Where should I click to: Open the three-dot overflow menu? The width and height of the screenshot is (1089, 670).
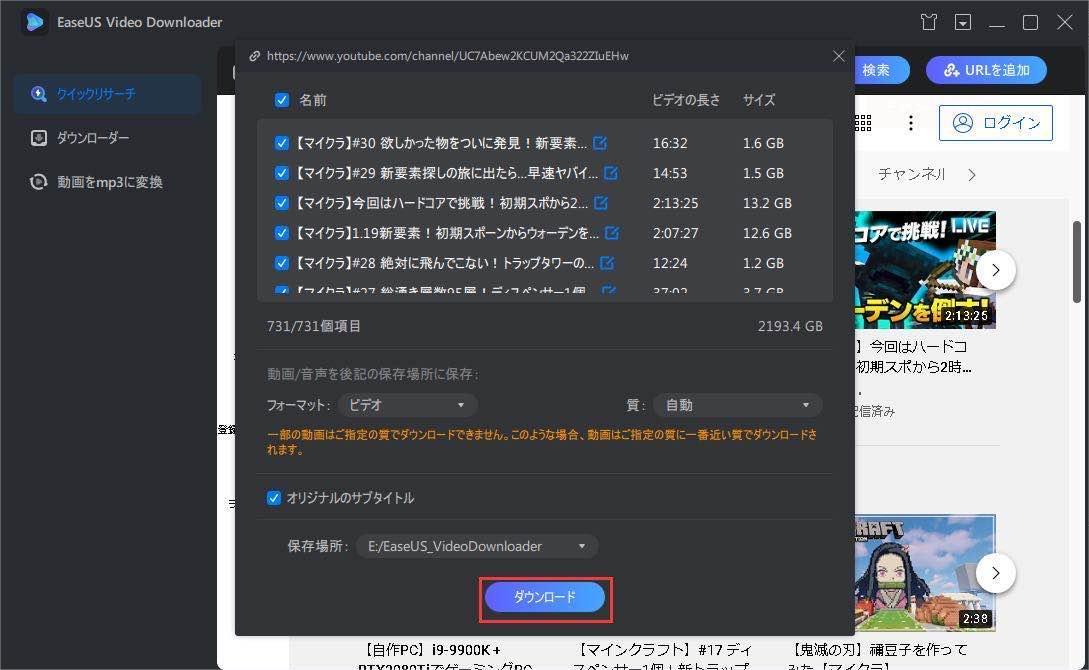(x=910, y=122)
